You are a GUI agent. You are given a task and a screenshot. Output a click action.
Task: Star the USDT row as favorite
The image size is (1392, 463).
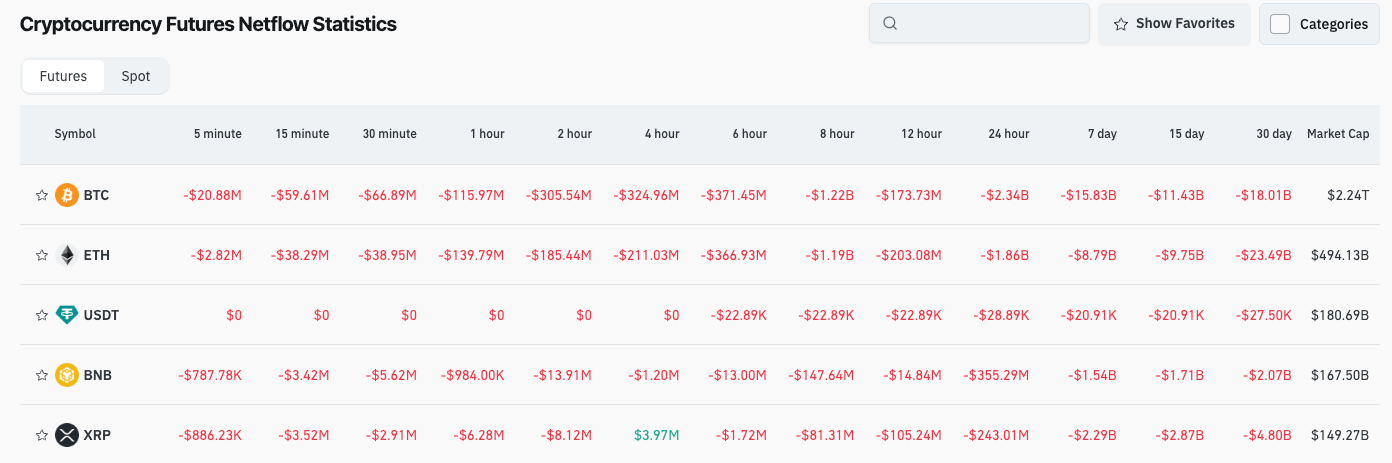pyautogui.click(x=42, y=315)
